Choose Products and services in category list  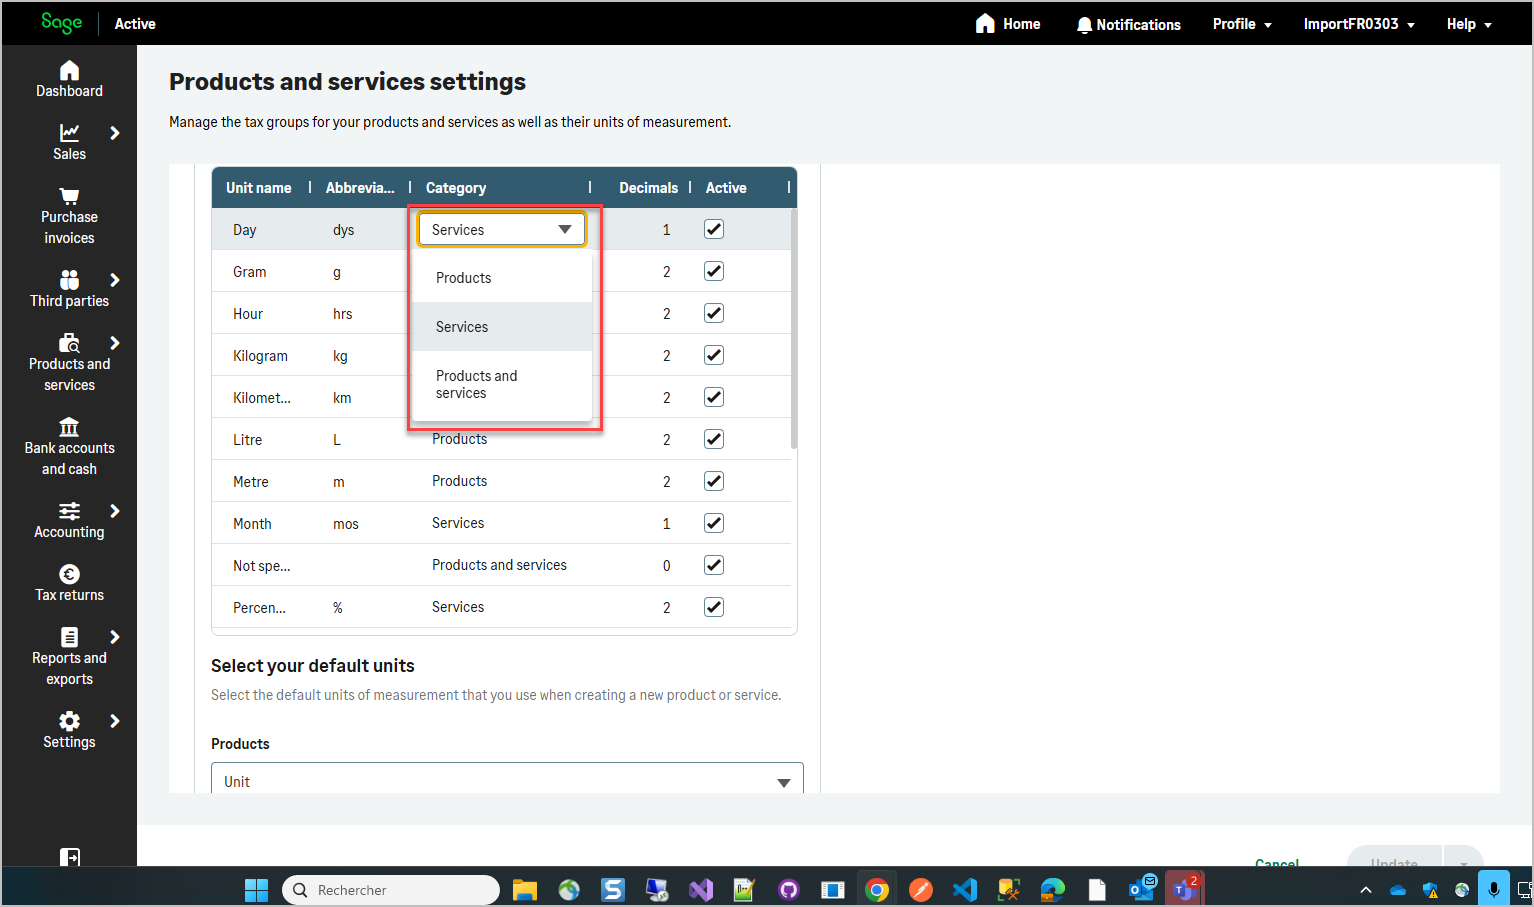click(x=502, y=385)
